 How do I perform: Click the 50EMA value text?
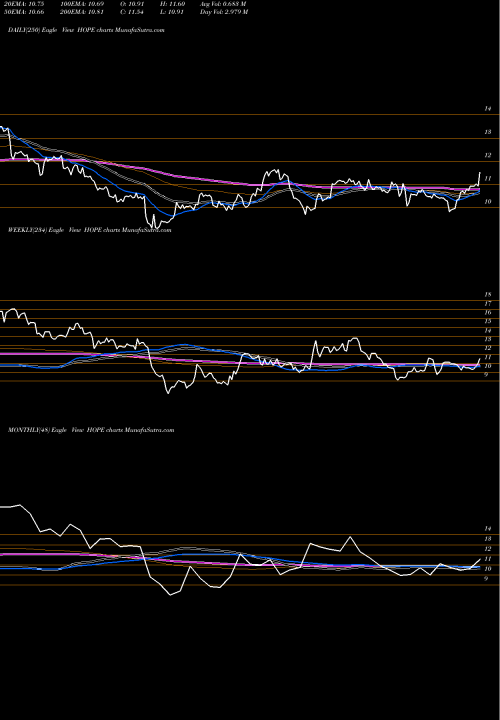26,12
